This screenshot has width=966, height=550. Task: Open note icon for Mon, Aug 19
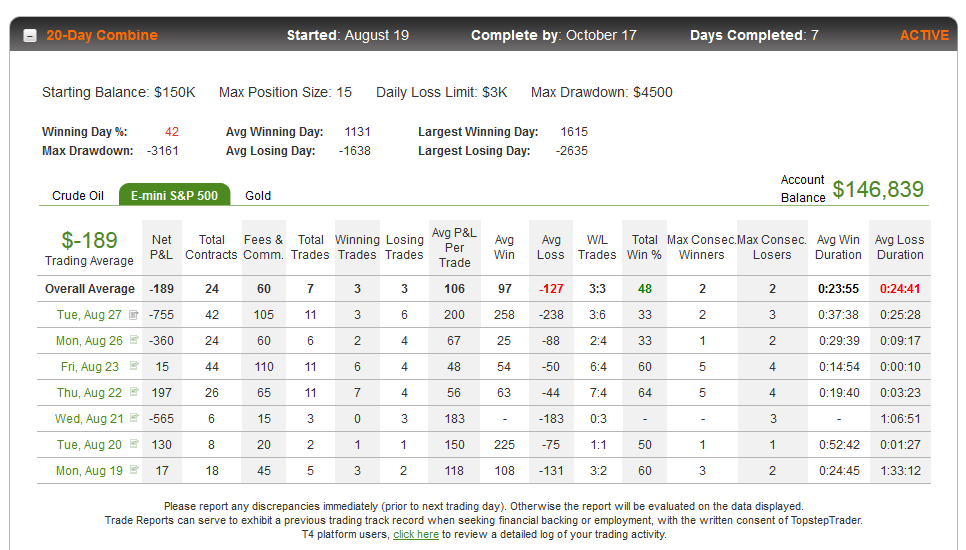tap(134, 470)
